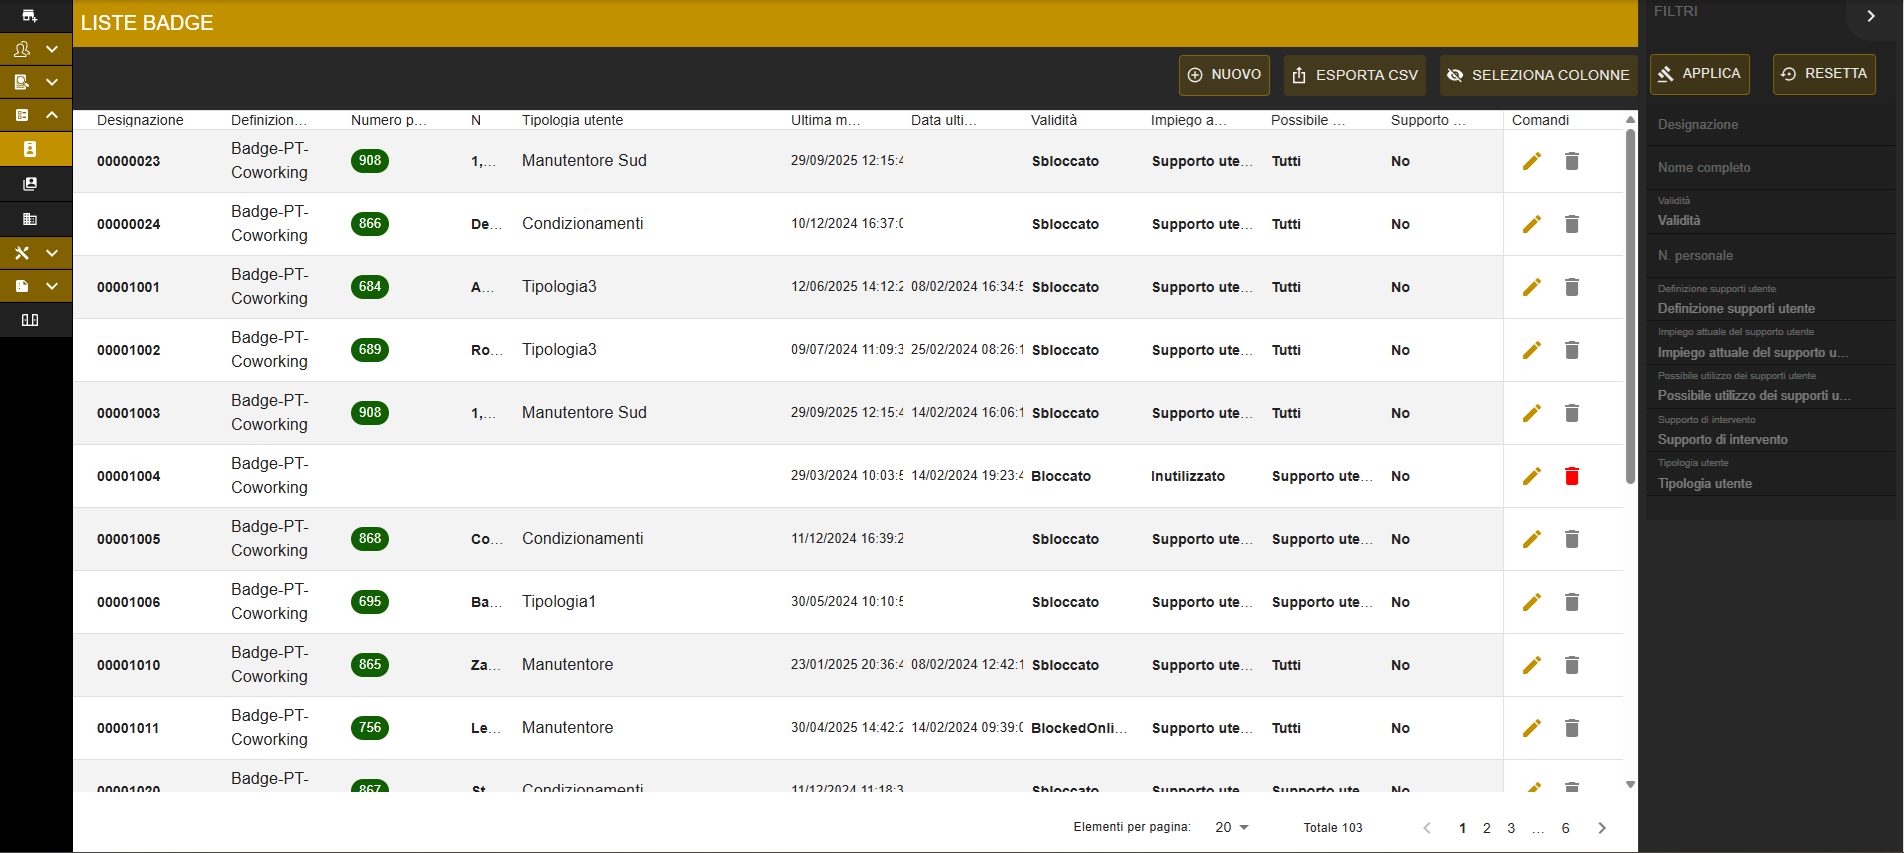This screenshot has height=853, width=1904.
Task: Click table vertical scrollbar thumb
Action: (1630, 305)
